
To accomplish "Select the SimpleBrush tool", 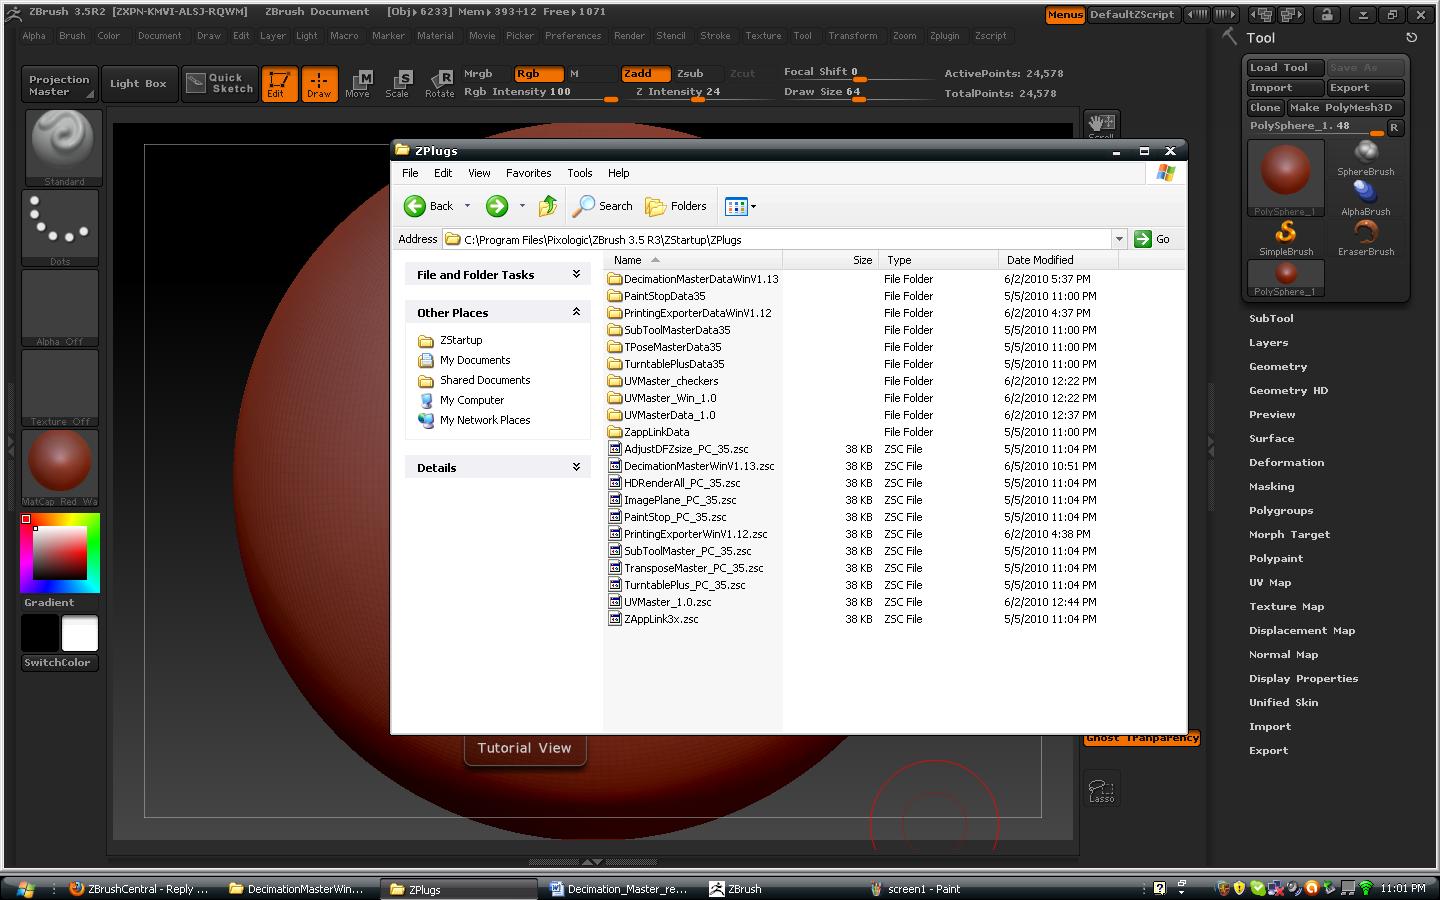I will point(1286,239).
